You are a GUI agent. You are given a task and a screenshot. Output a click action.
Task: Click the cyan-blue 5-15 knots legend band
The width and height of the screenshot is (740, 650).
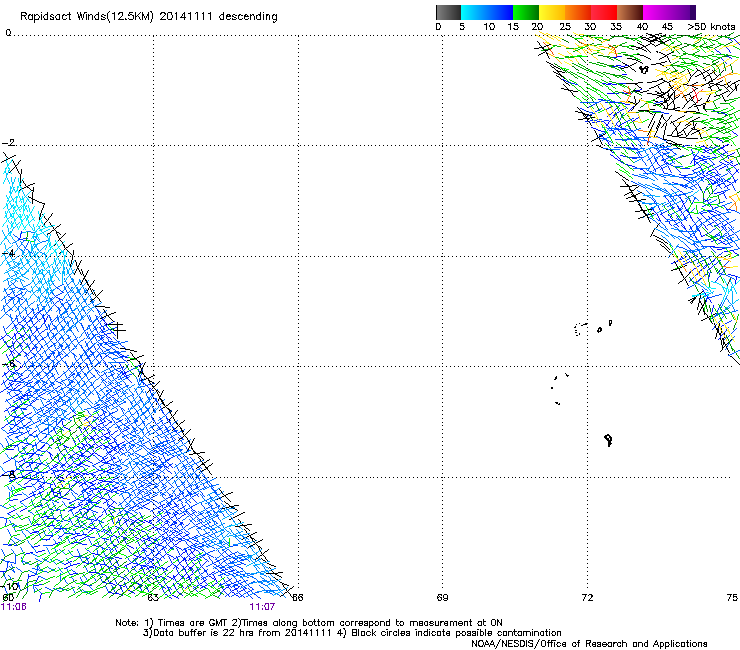pyautogui.click(x=487, y=12)
